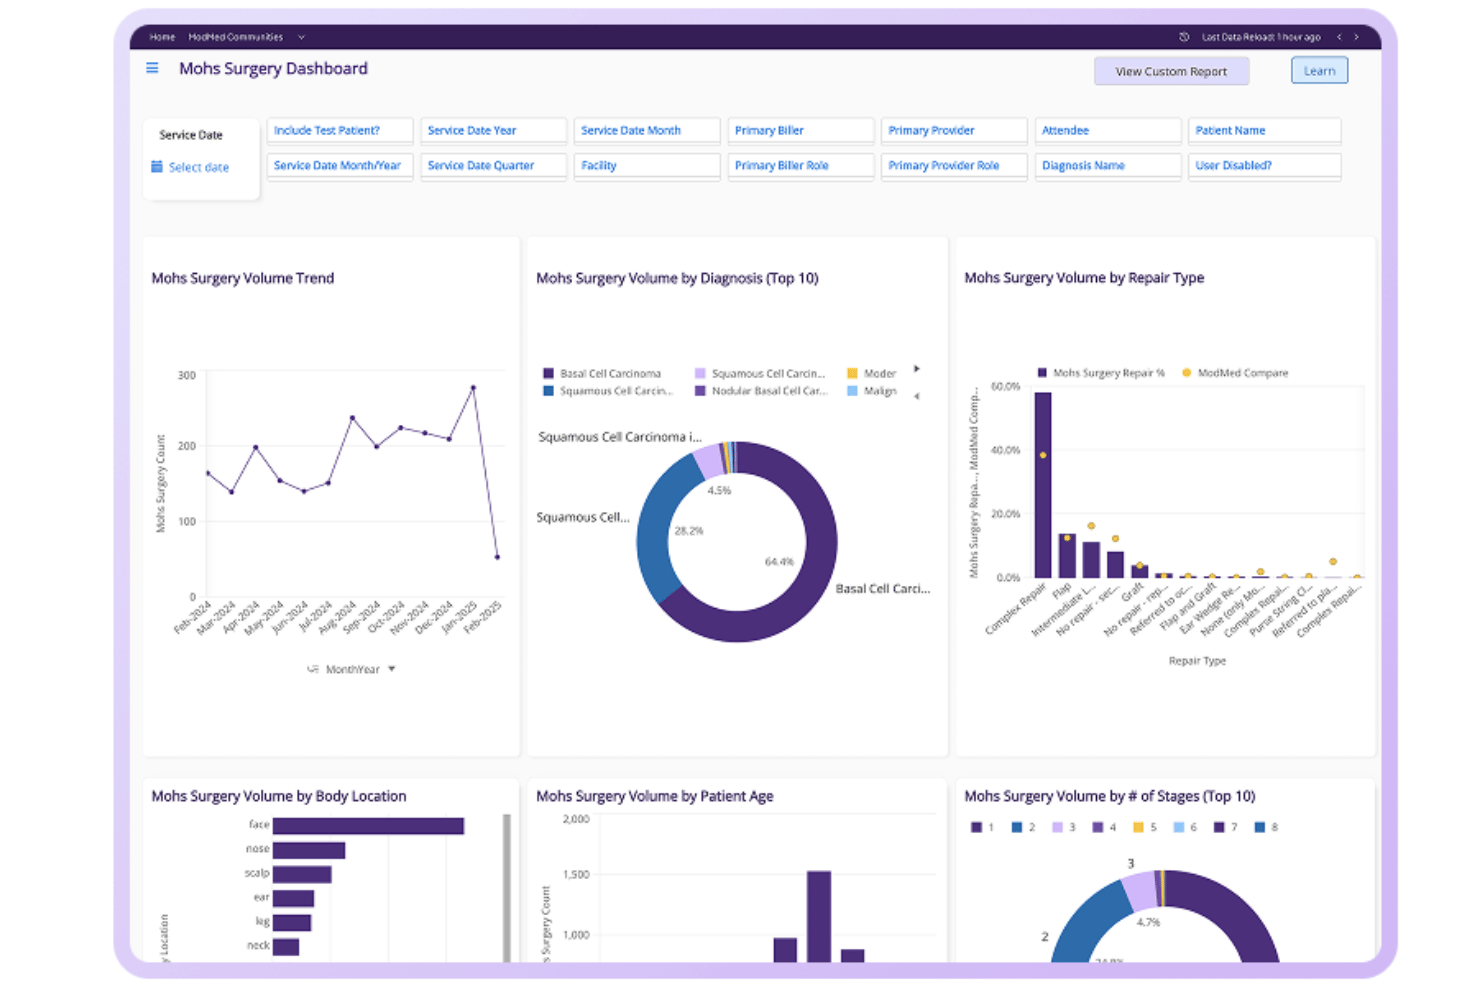Click the calendar icon next to Select date
The width and height of the screenshot is (1480, 987).
pyautogui.click(x=157, y=167)
